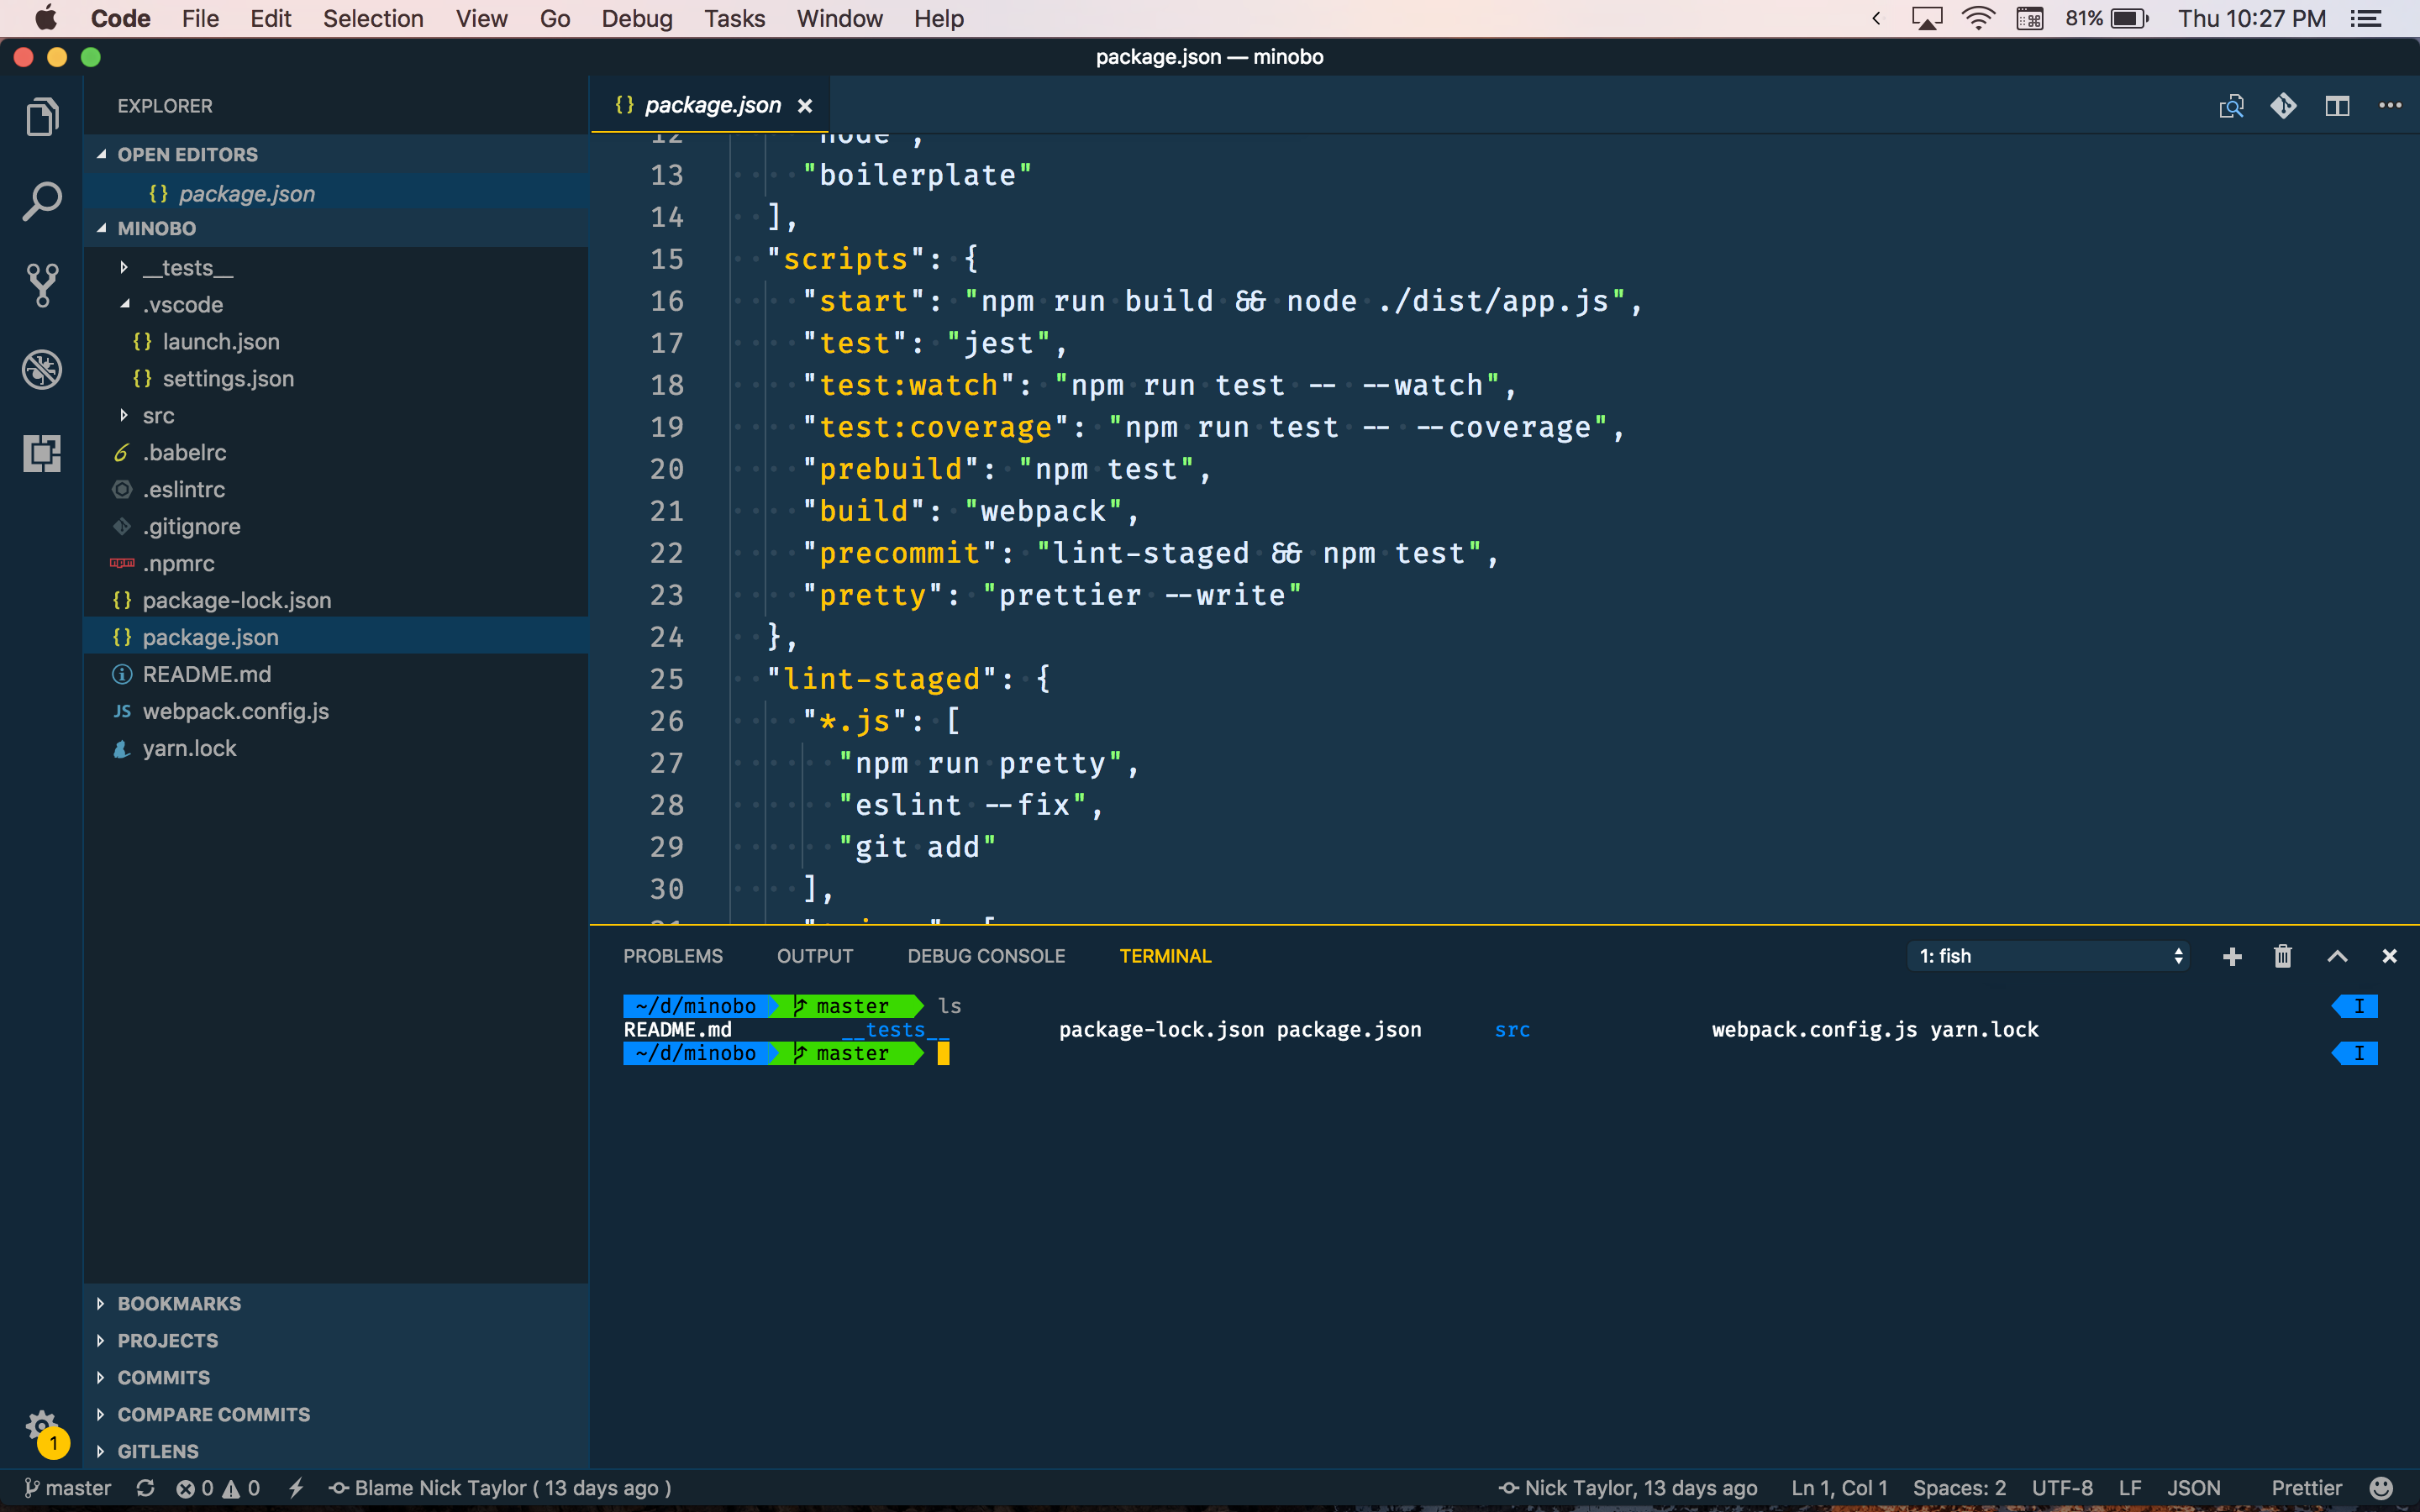Open the Debug view from the activity bar
2420x1512 pixels.
[42, 369]
